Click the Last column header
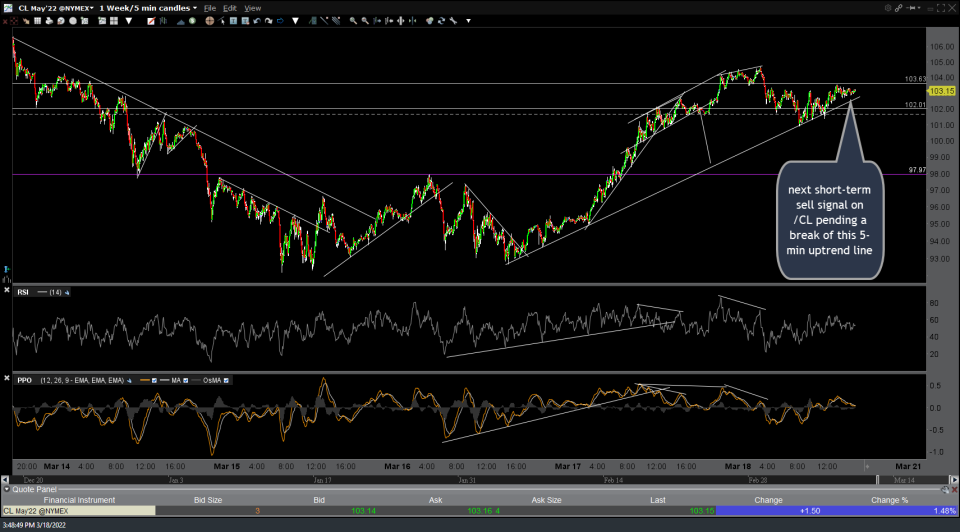960x532 pixels. (658, 500)
